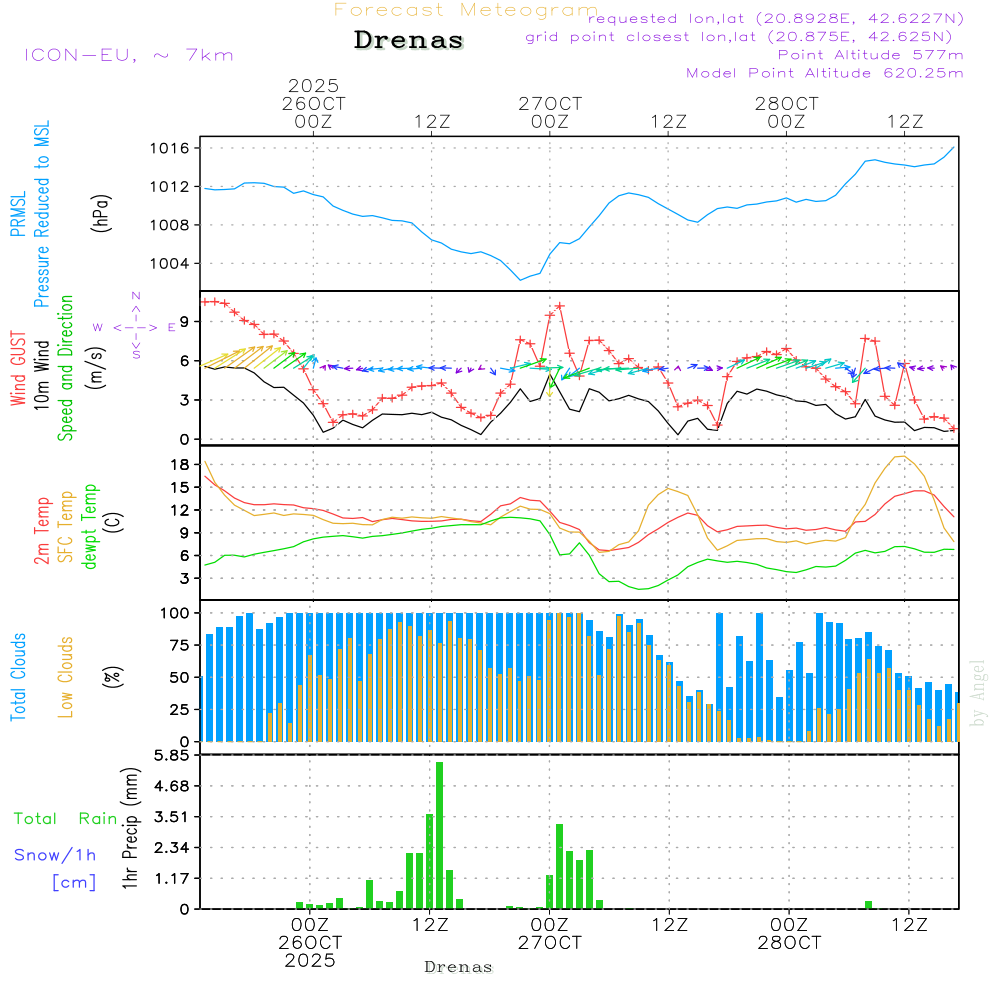Click the highest red wind gust peak on 27OCT
Image resolution: width=1000 pixels, height=1000 pixels.
pos(560,306)
